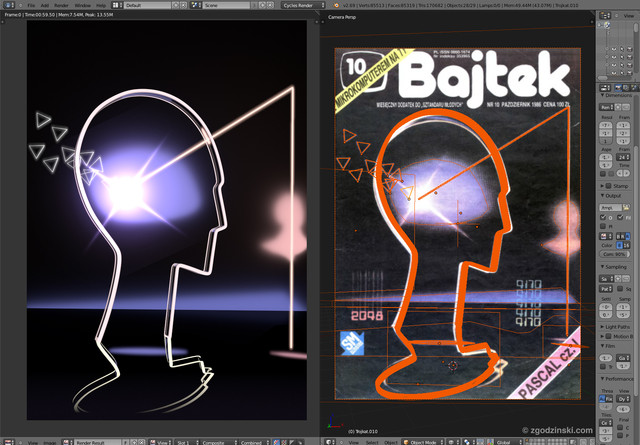Open the 3D viewport editor type icon
This screenshot has width=640, height=445.
coord(330,442)
